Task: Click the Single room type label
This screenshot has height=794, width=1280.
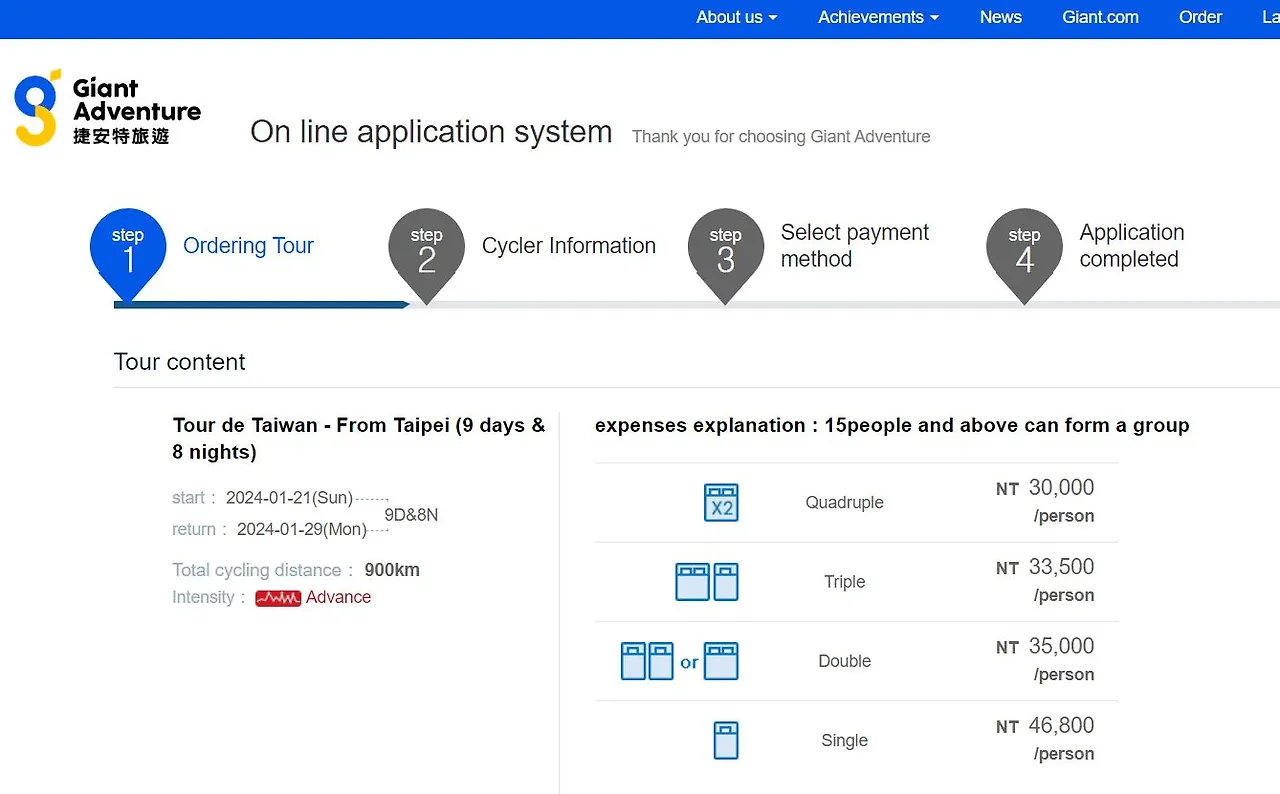Action: click(845, 741)
